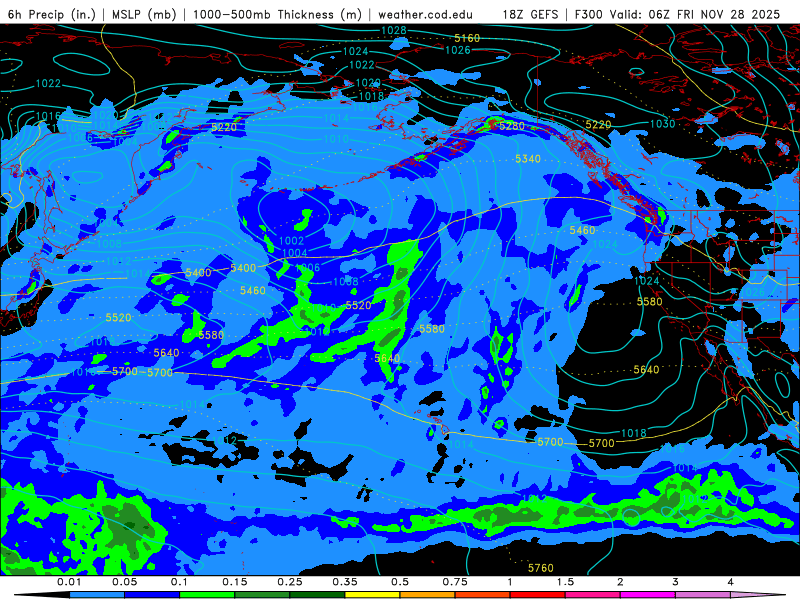
Task: Select magenta legend swatch between 2 and 3
Action: [x=648, y=595]
